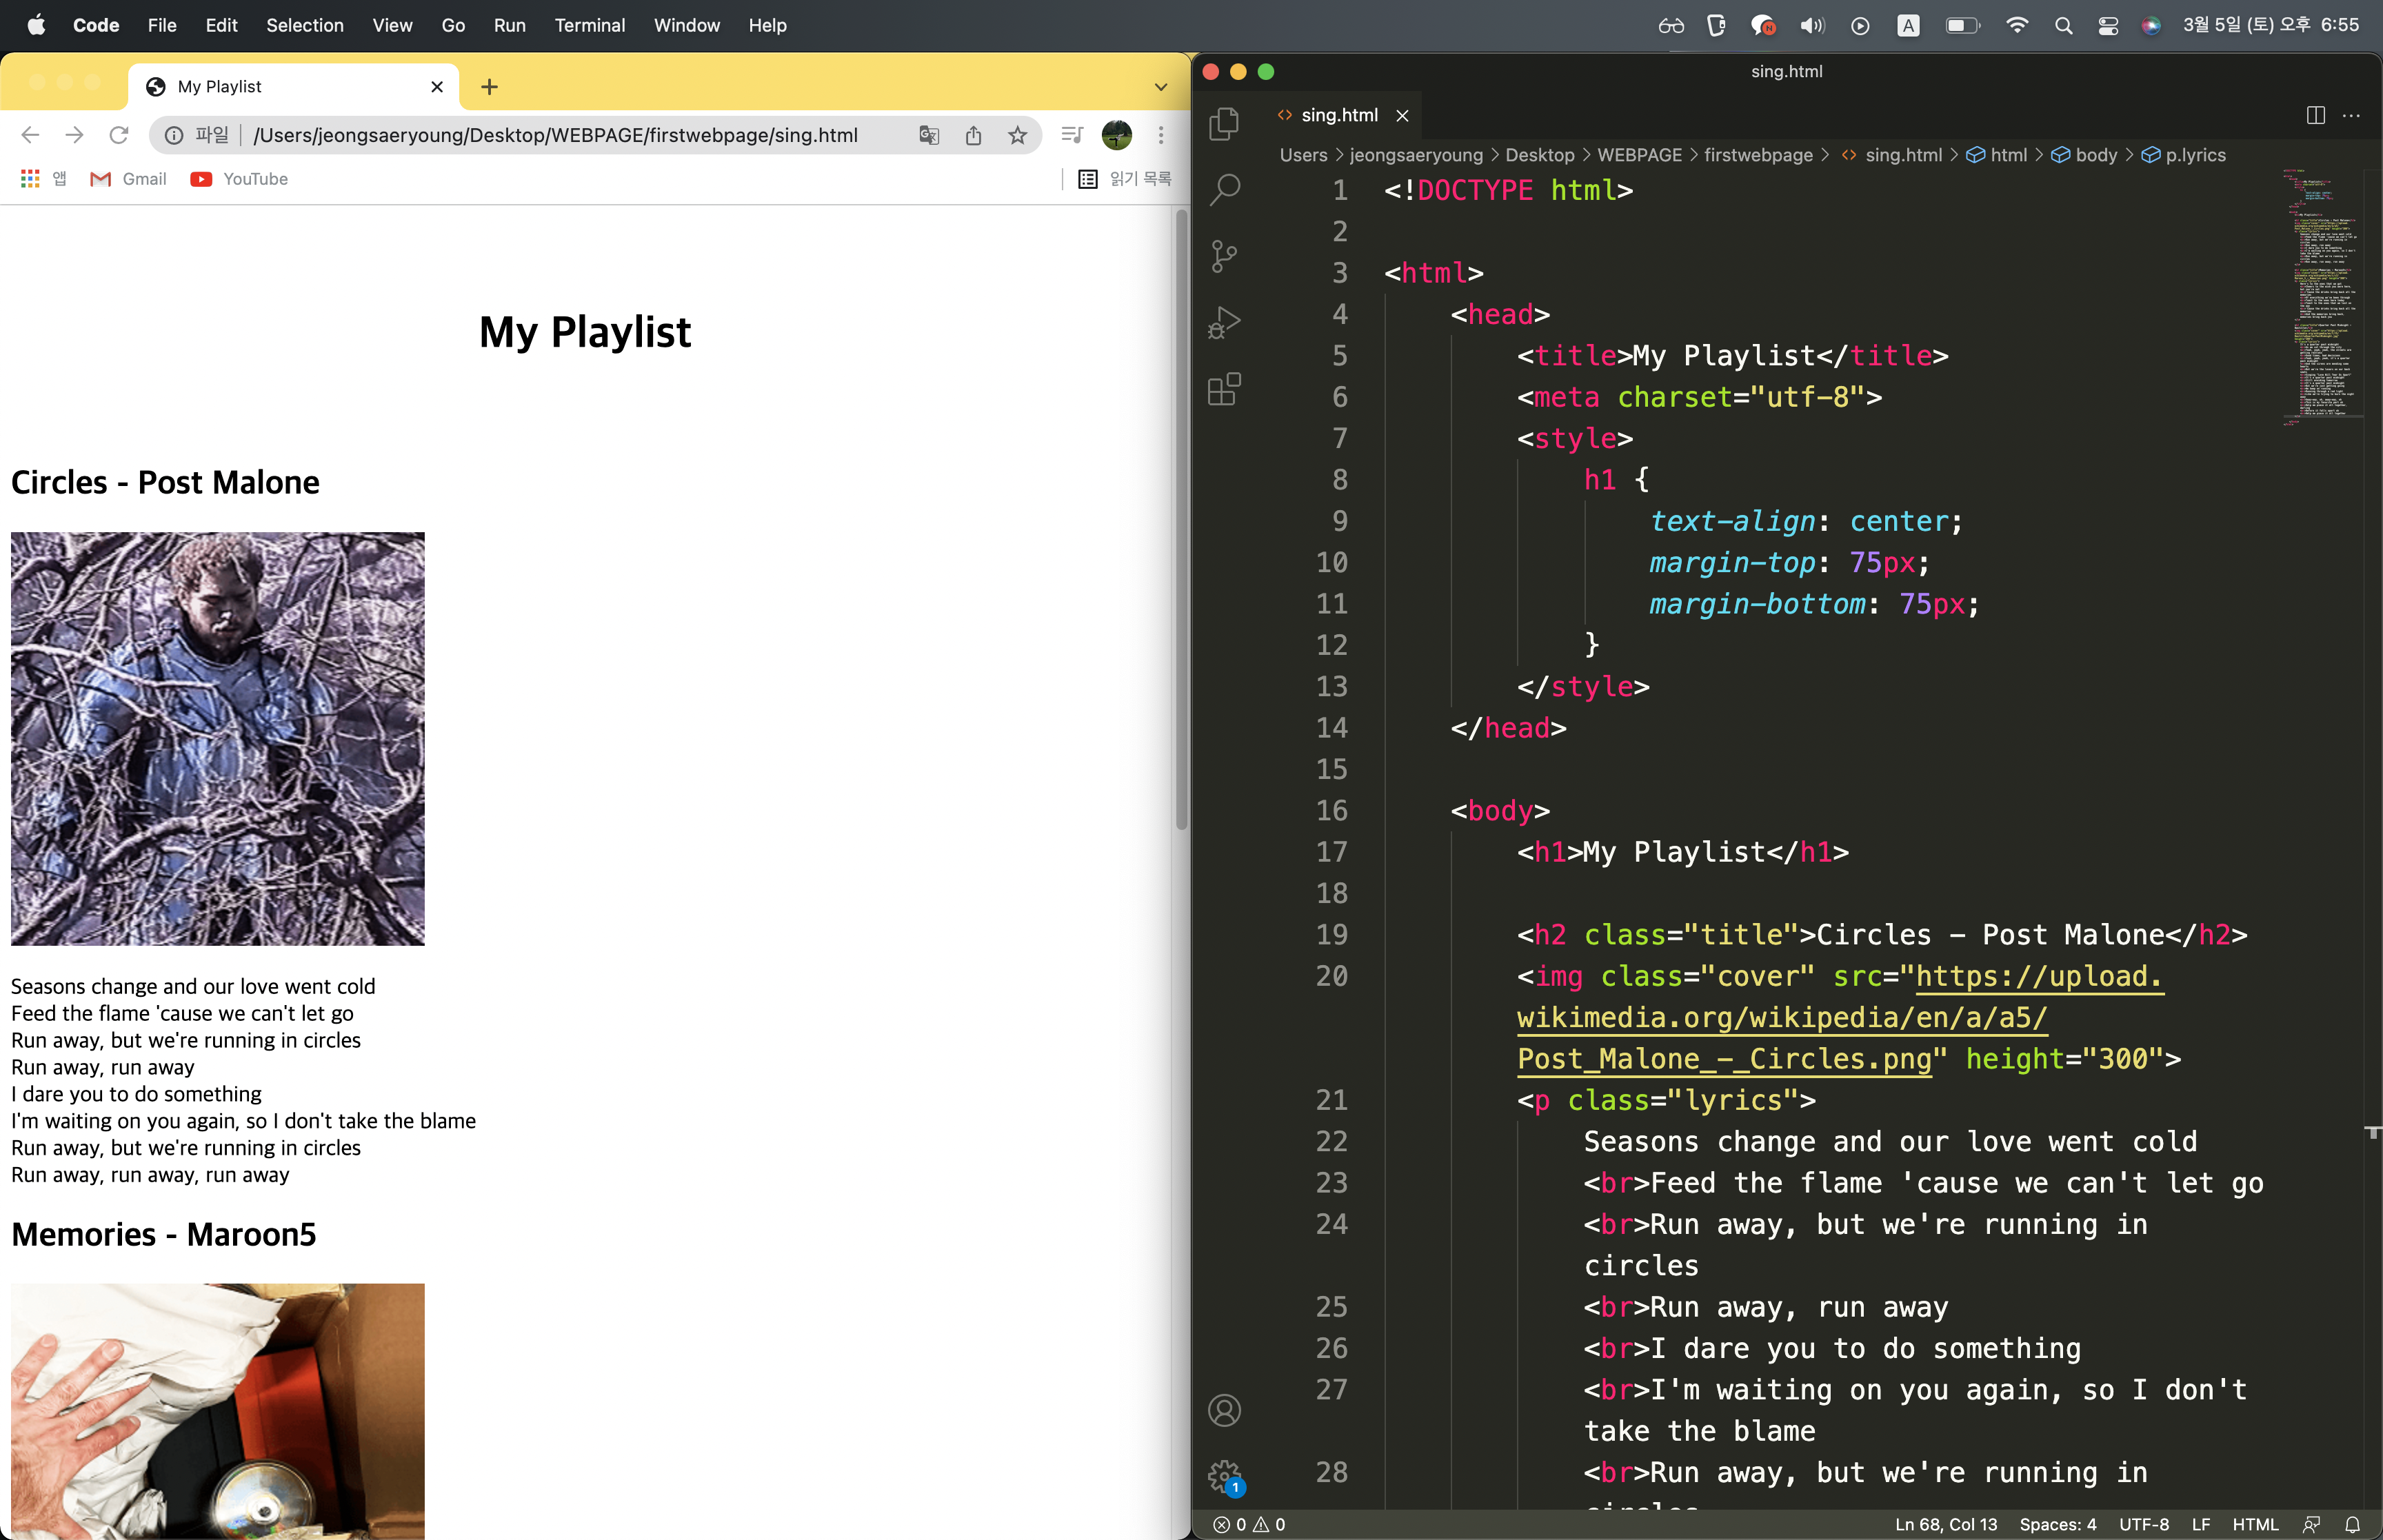
Task: Toggle macOS Control Center in menu bar
Action: click(x=2107, y=26)
